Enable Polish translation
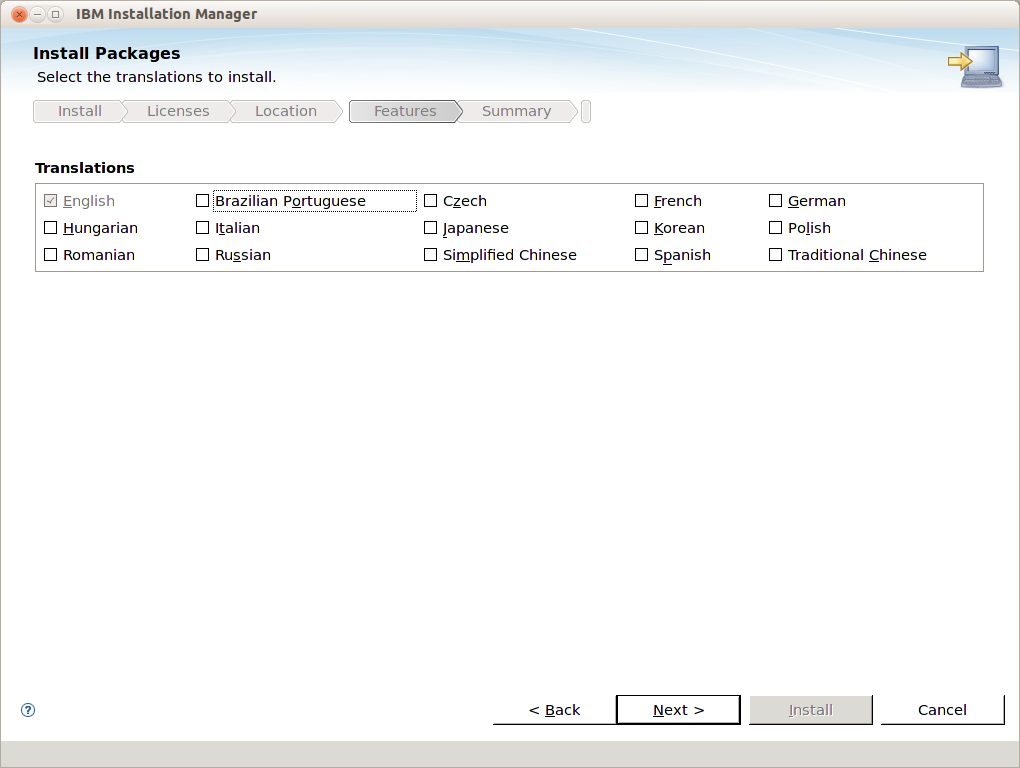 [x=775, y=228]
